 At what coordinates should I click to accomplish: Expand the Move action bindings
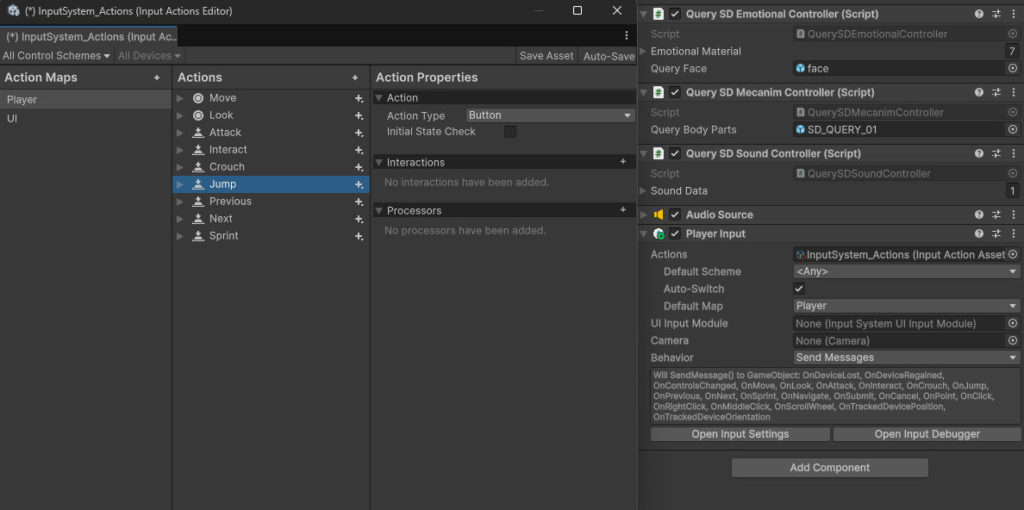pos(180,98)
